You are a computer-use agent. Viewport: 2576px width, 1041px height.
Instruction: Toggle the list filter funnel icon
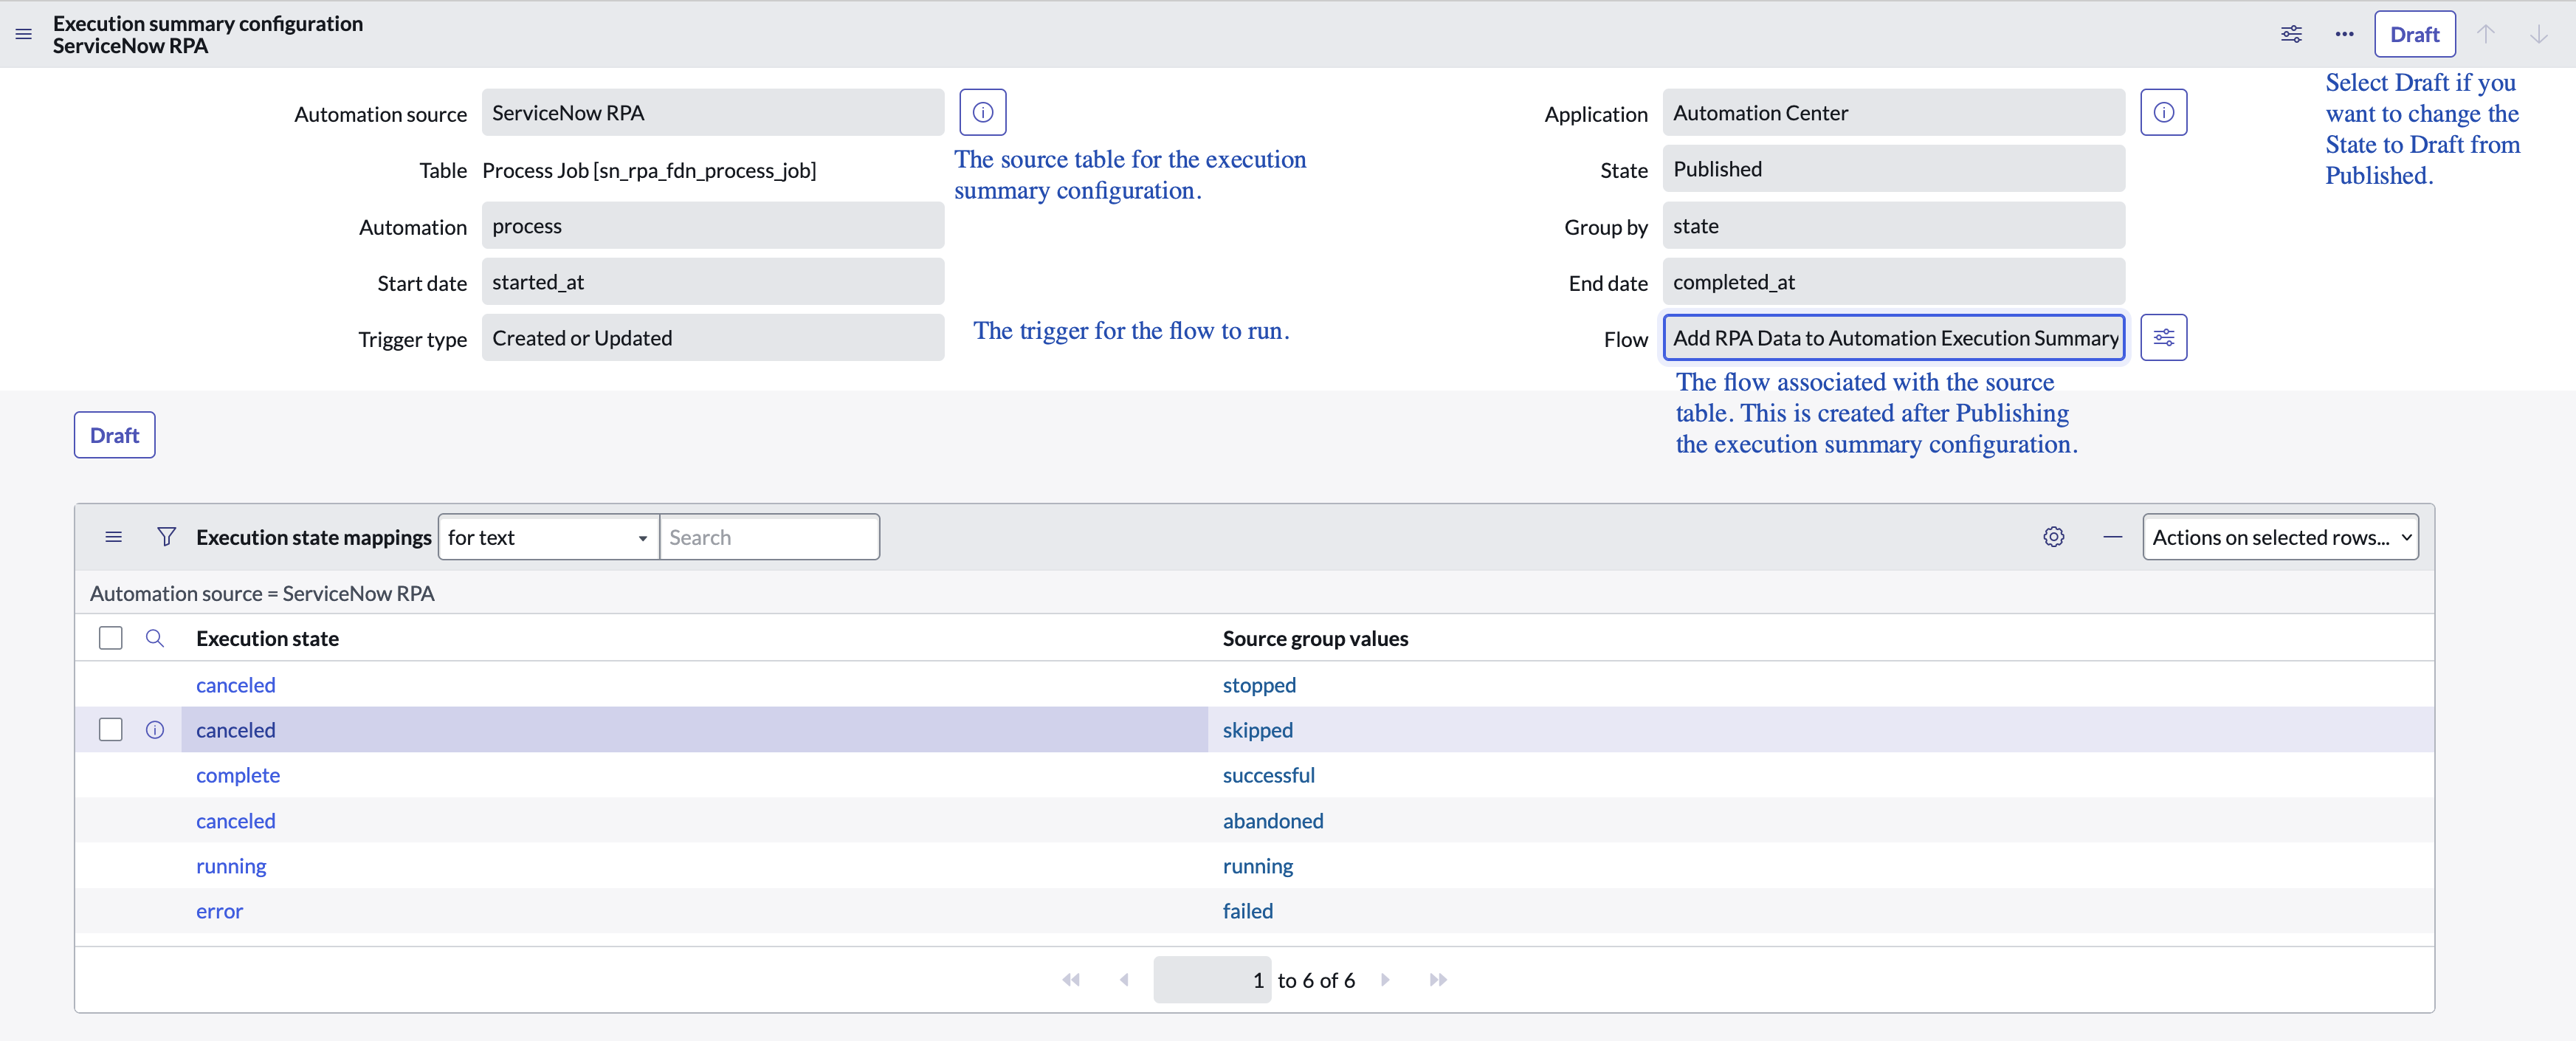click(x=166, y=537)
